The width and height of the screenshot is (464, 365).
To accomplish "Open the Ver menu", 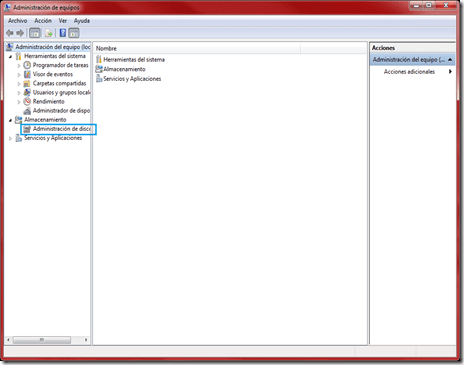I will (63, 21).
